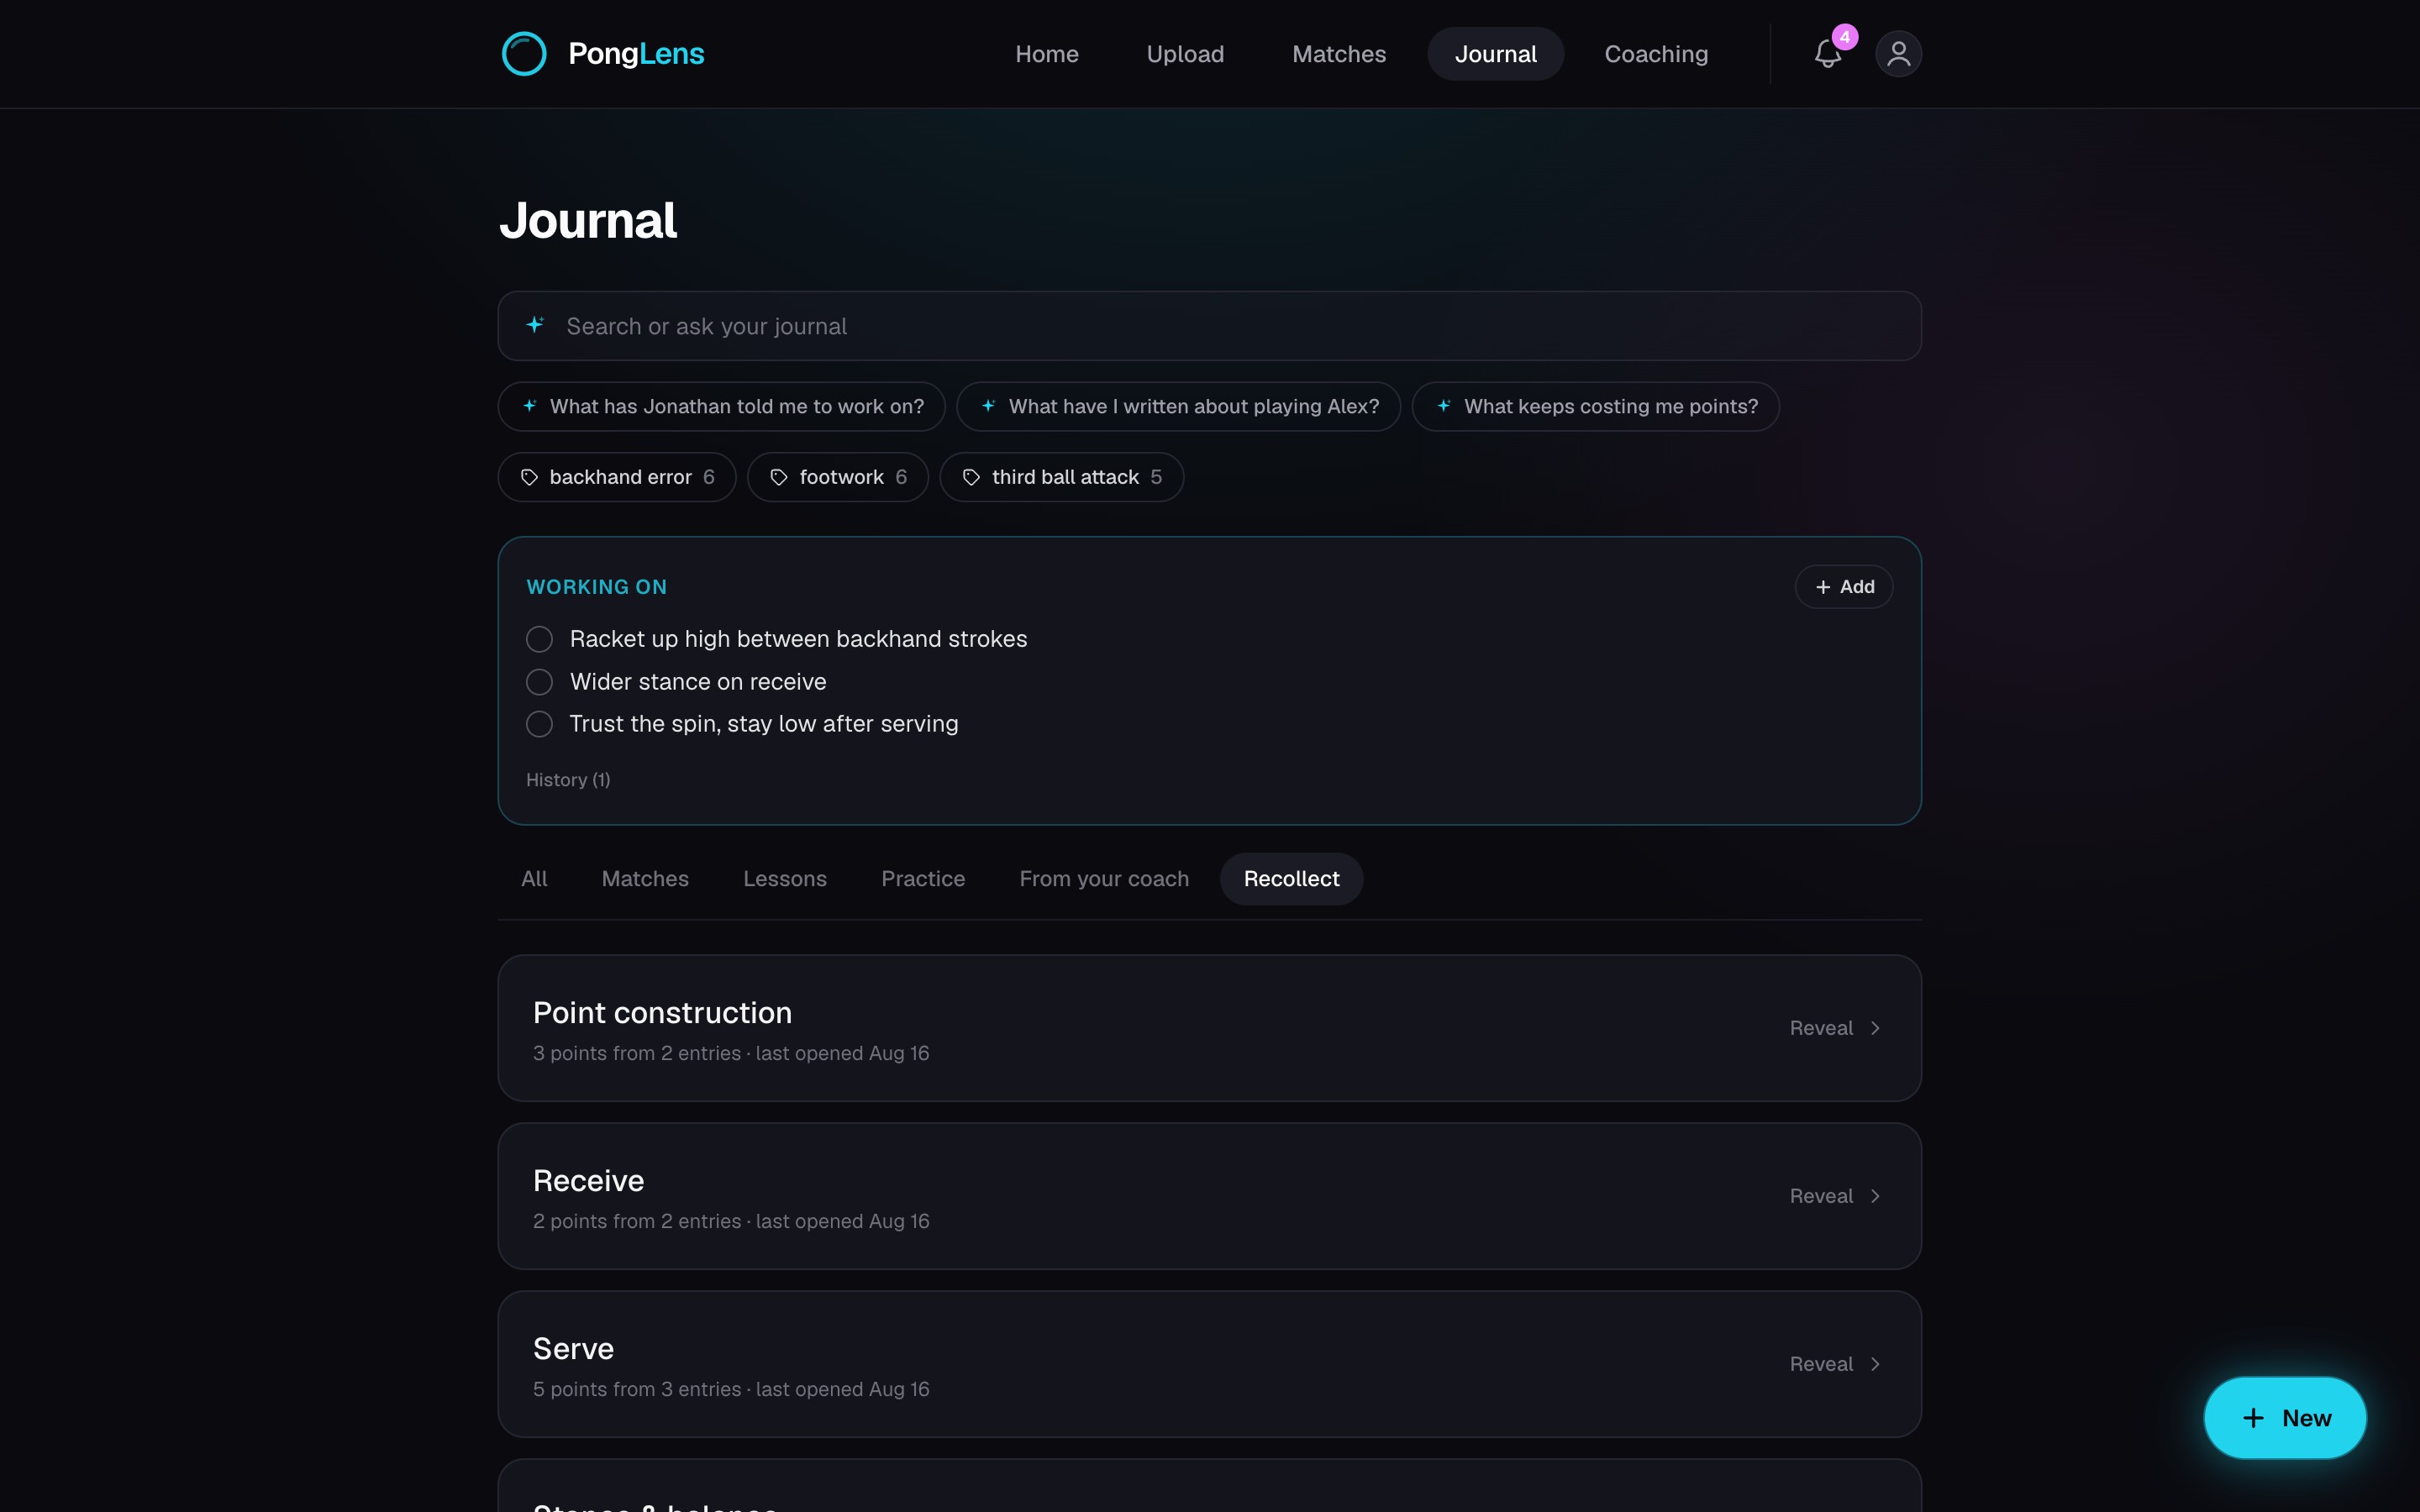This screenshot has width=2420, height=1512.
Task: Create a New journal entry
Action: [2285, 1418]
